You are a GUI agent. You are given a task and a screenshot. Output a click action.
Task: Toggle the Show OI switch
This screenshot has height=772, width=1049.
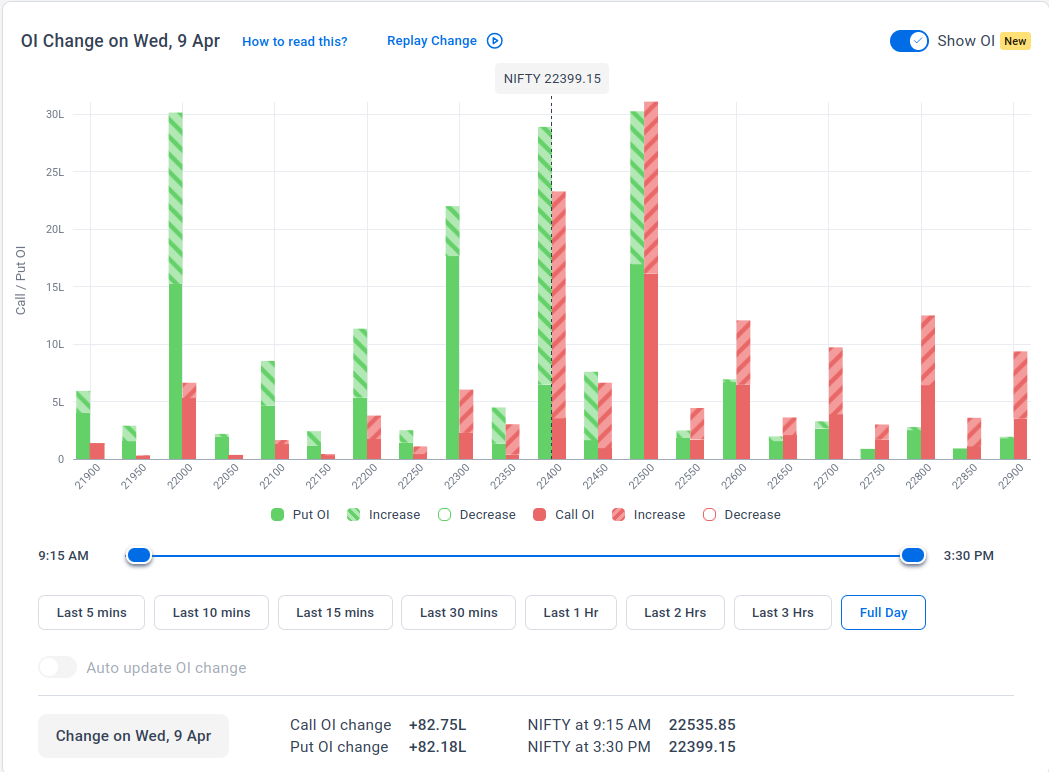[909, 41]
